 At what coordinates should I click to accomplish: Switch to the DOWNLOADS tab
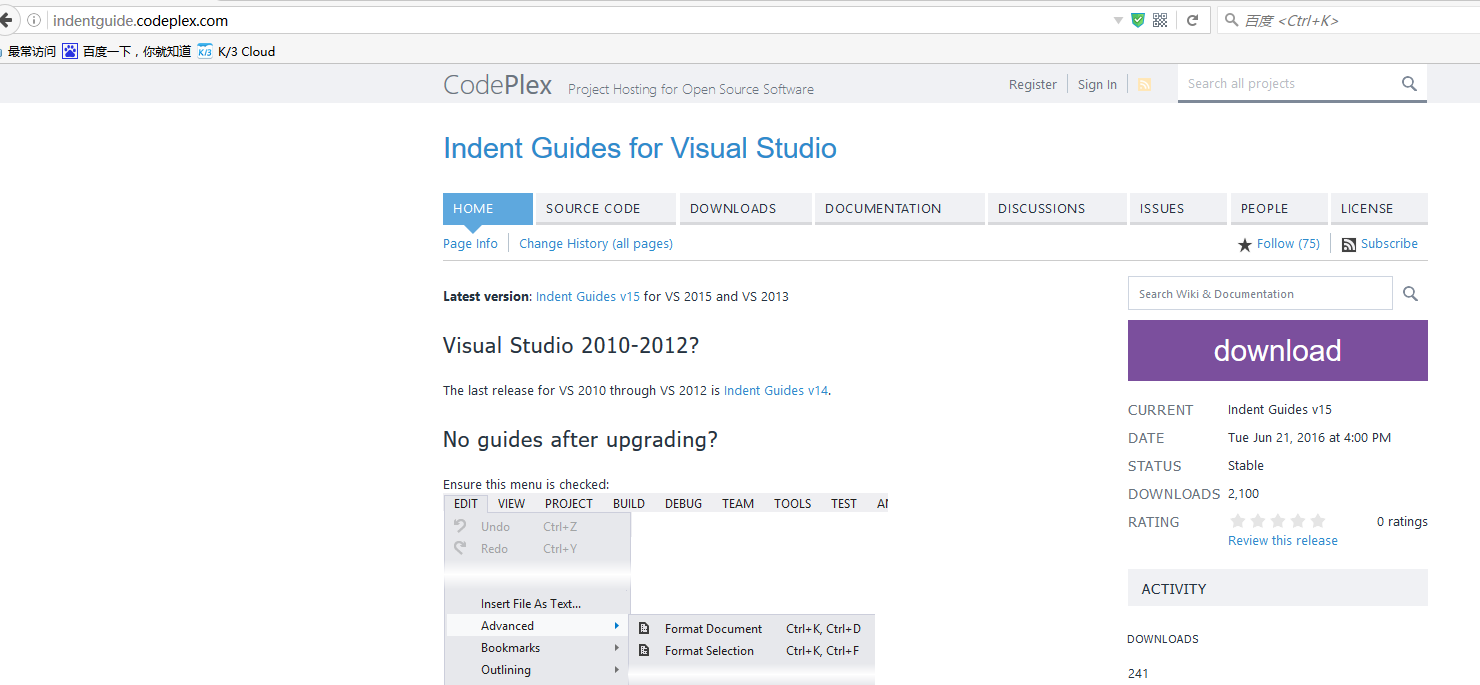(745, 208)
